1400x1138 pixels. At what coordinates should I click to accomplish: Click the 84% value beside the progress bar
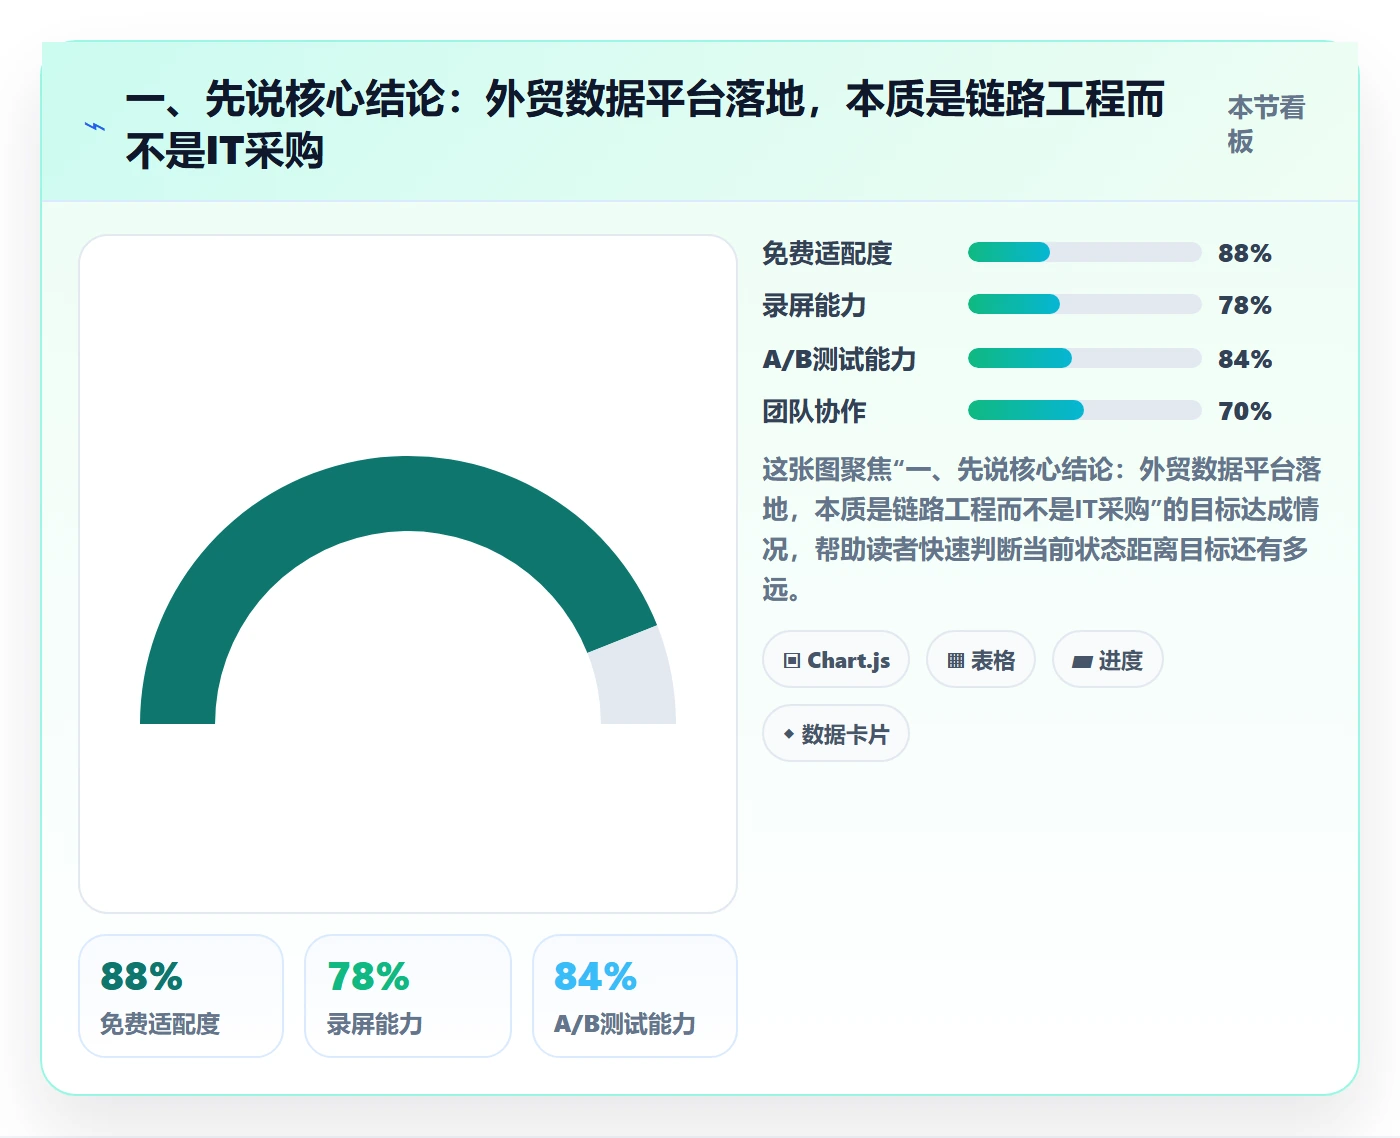click(1245, 359)
